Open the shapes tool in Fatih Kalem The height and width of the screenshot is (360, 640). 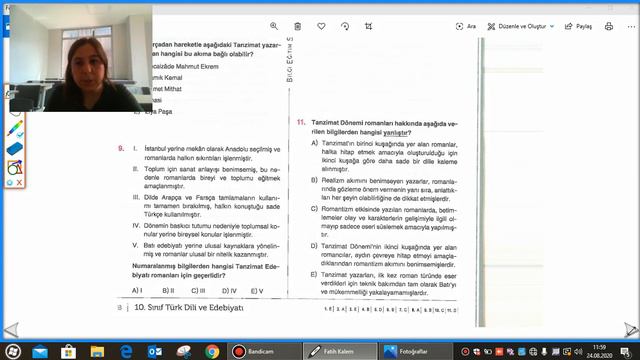15,167
